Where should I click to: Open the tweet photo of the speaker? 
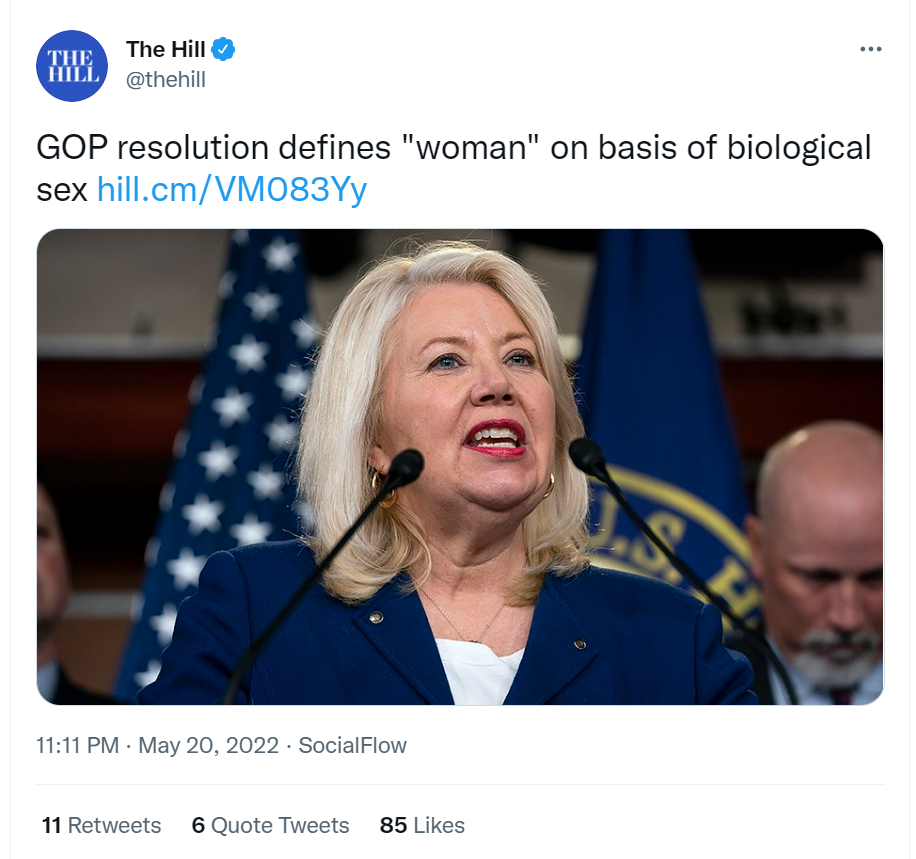460,466
